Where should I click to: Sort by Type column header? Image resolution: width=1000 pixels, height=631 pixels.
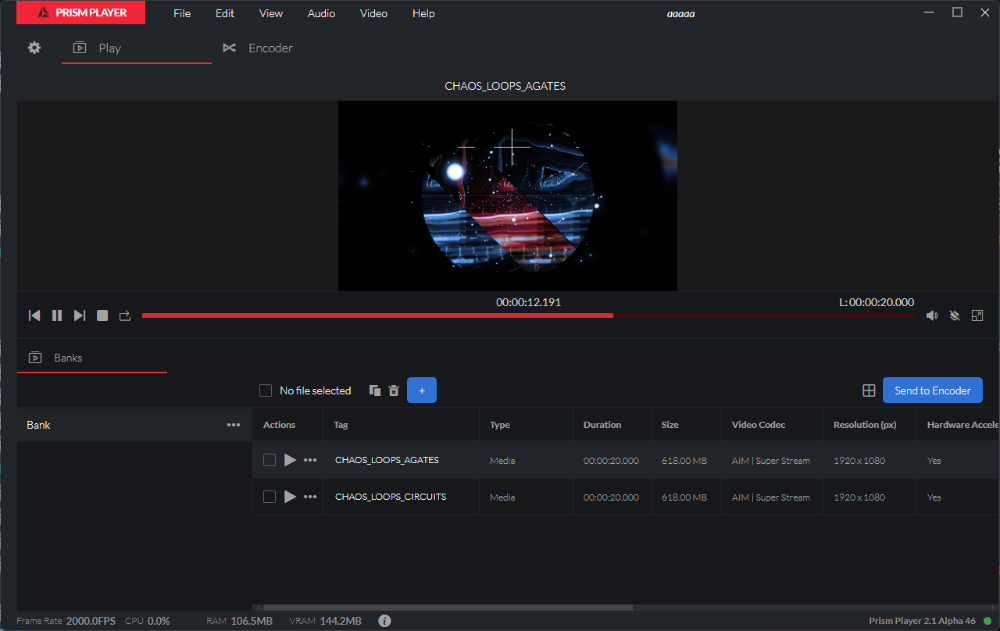click(x=500, y=425)
